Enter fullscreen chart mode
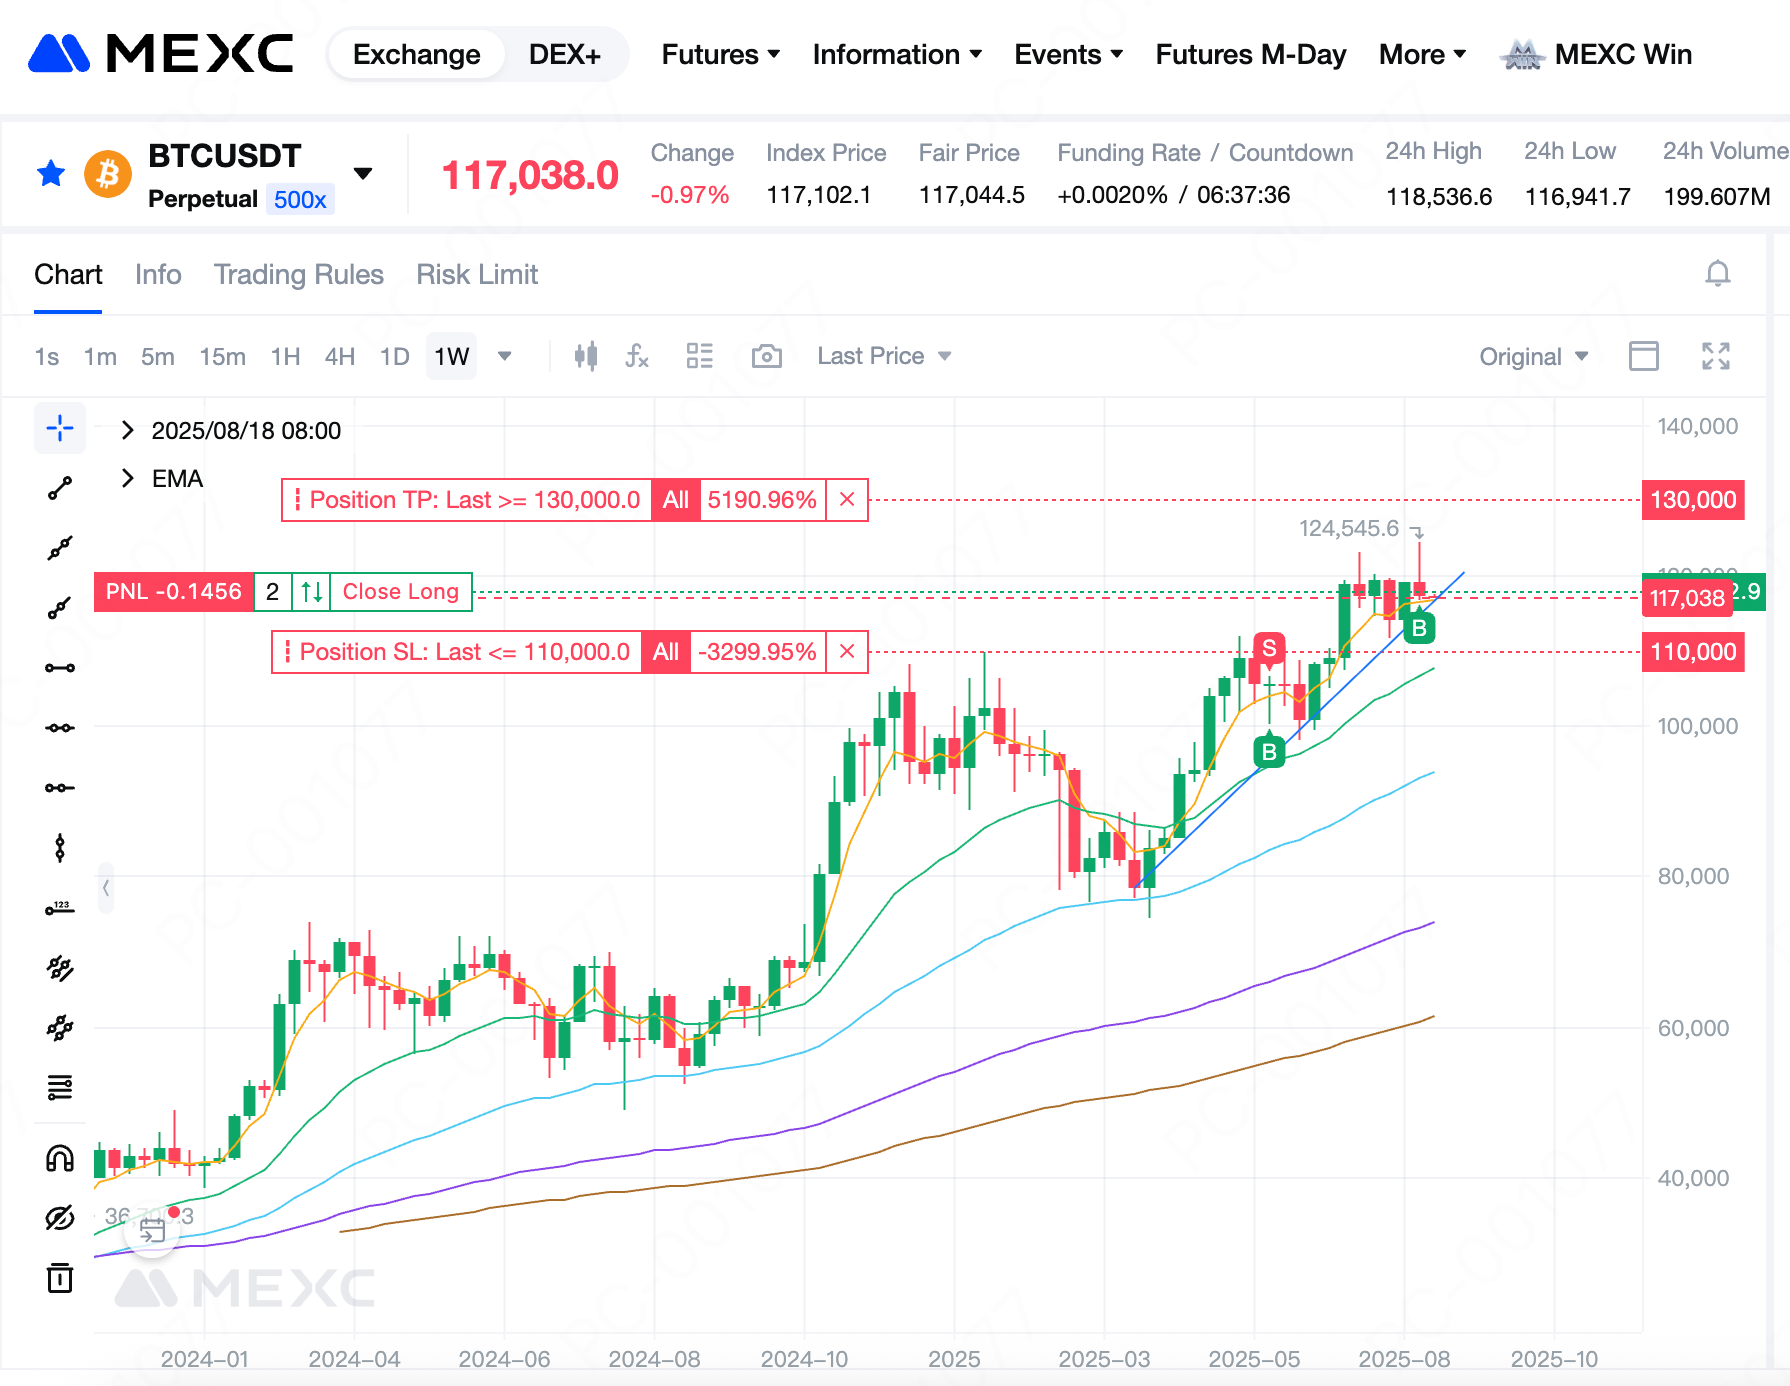This screenshot has height=1386, width=1790. 1716,356
